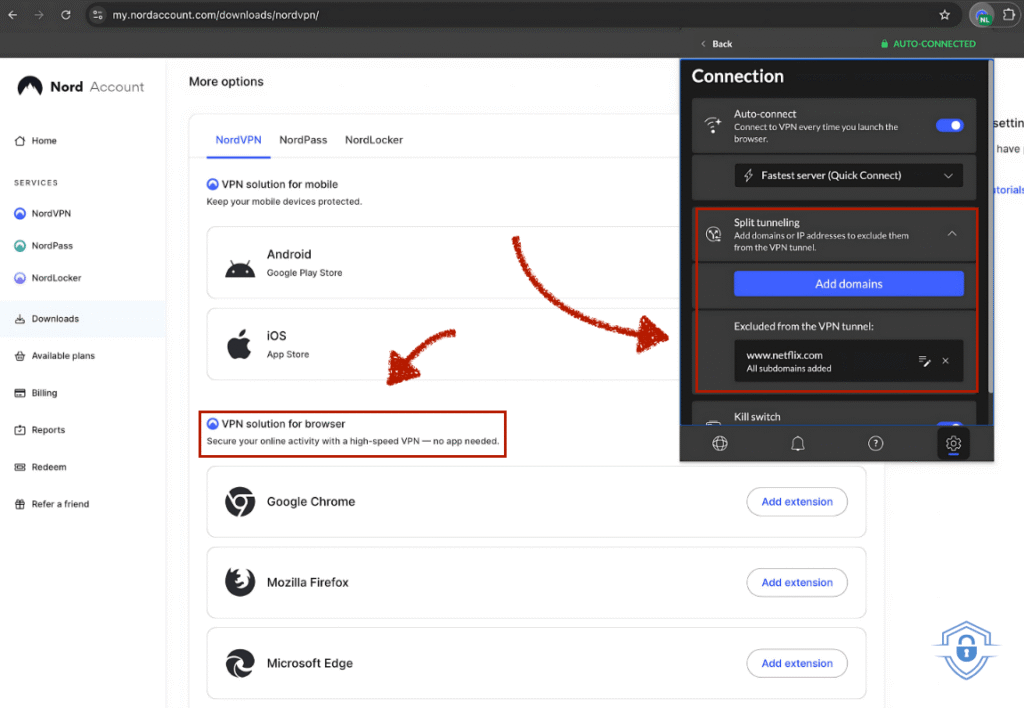Click the globe icon in extension footer

point(720,443)
